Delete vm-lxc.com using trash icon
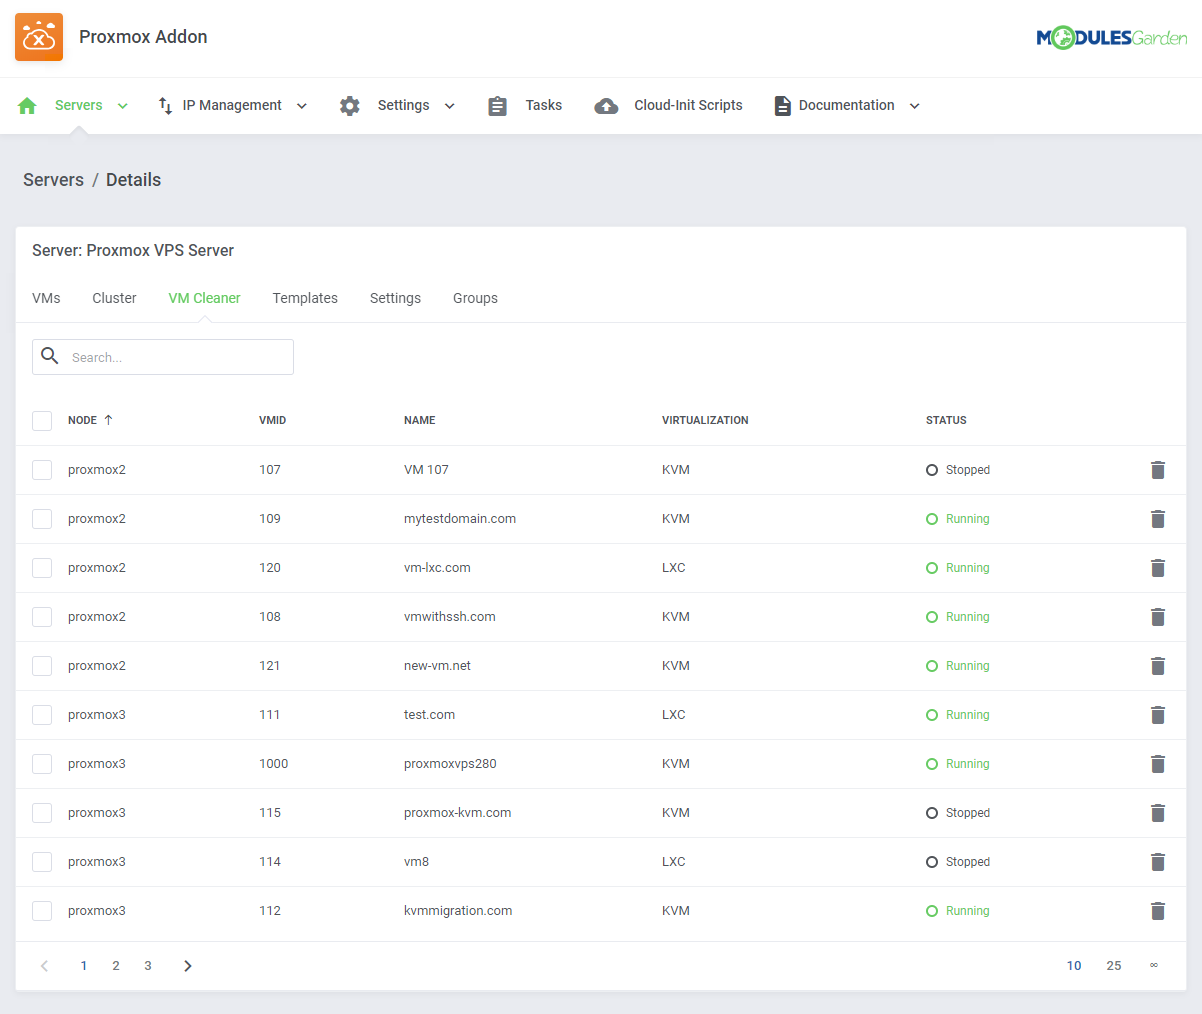Image resolution: width=1202 pixels, height=1014 pixels. [x=1158, y=568]
